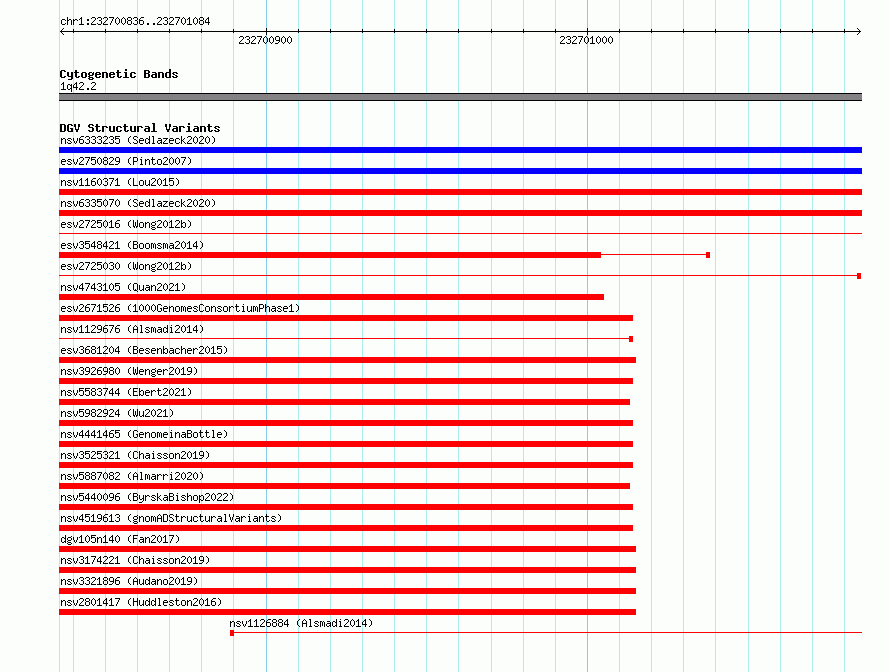Image resolution: width=890 pixels, height=672 pixels.
Task: Select the esv2750829 (Pinto2007) label
Action: (x=126, y=161)
